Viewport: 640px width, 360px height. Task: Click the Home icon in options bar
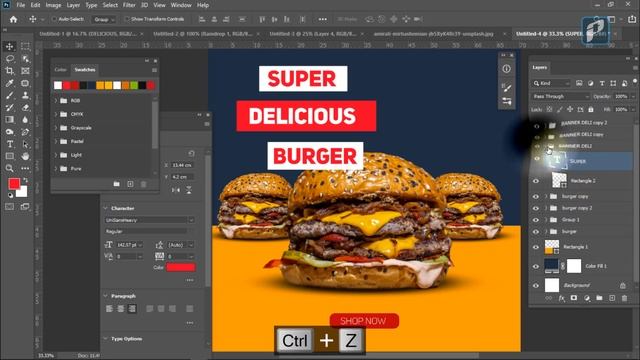(x=13, y=19)
